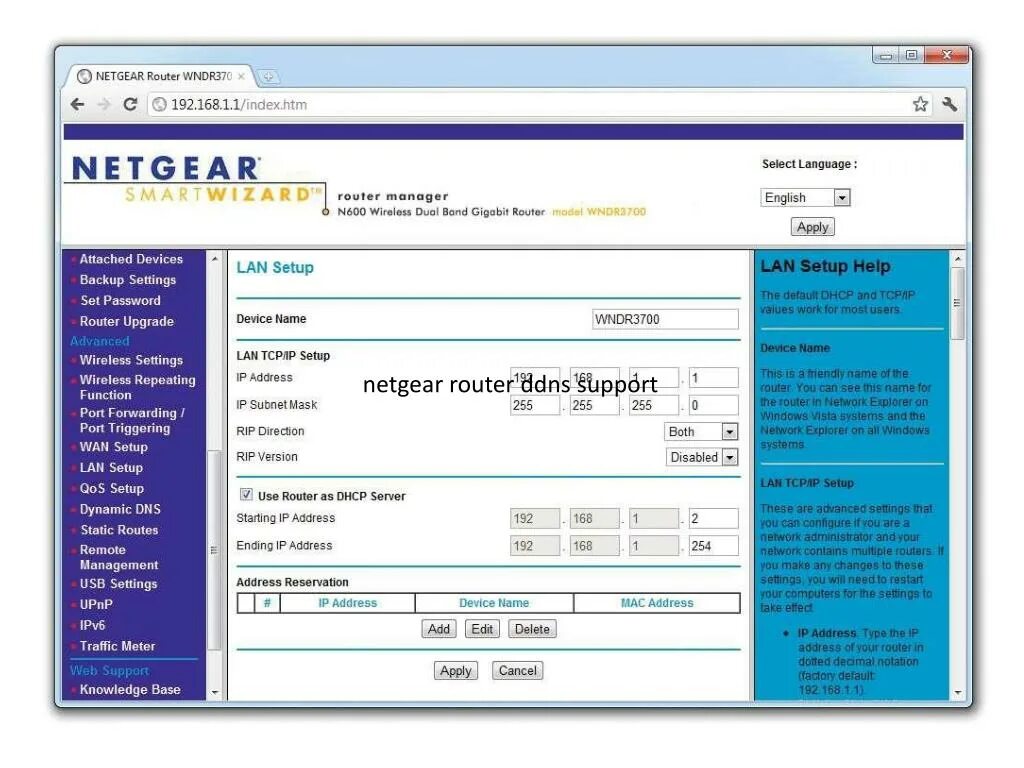The height and width of the screenshot is (768, 1024).
Task: Open Port Forwarding / Port Triggering
Action: pyautogui.click(x=132, y=421)
